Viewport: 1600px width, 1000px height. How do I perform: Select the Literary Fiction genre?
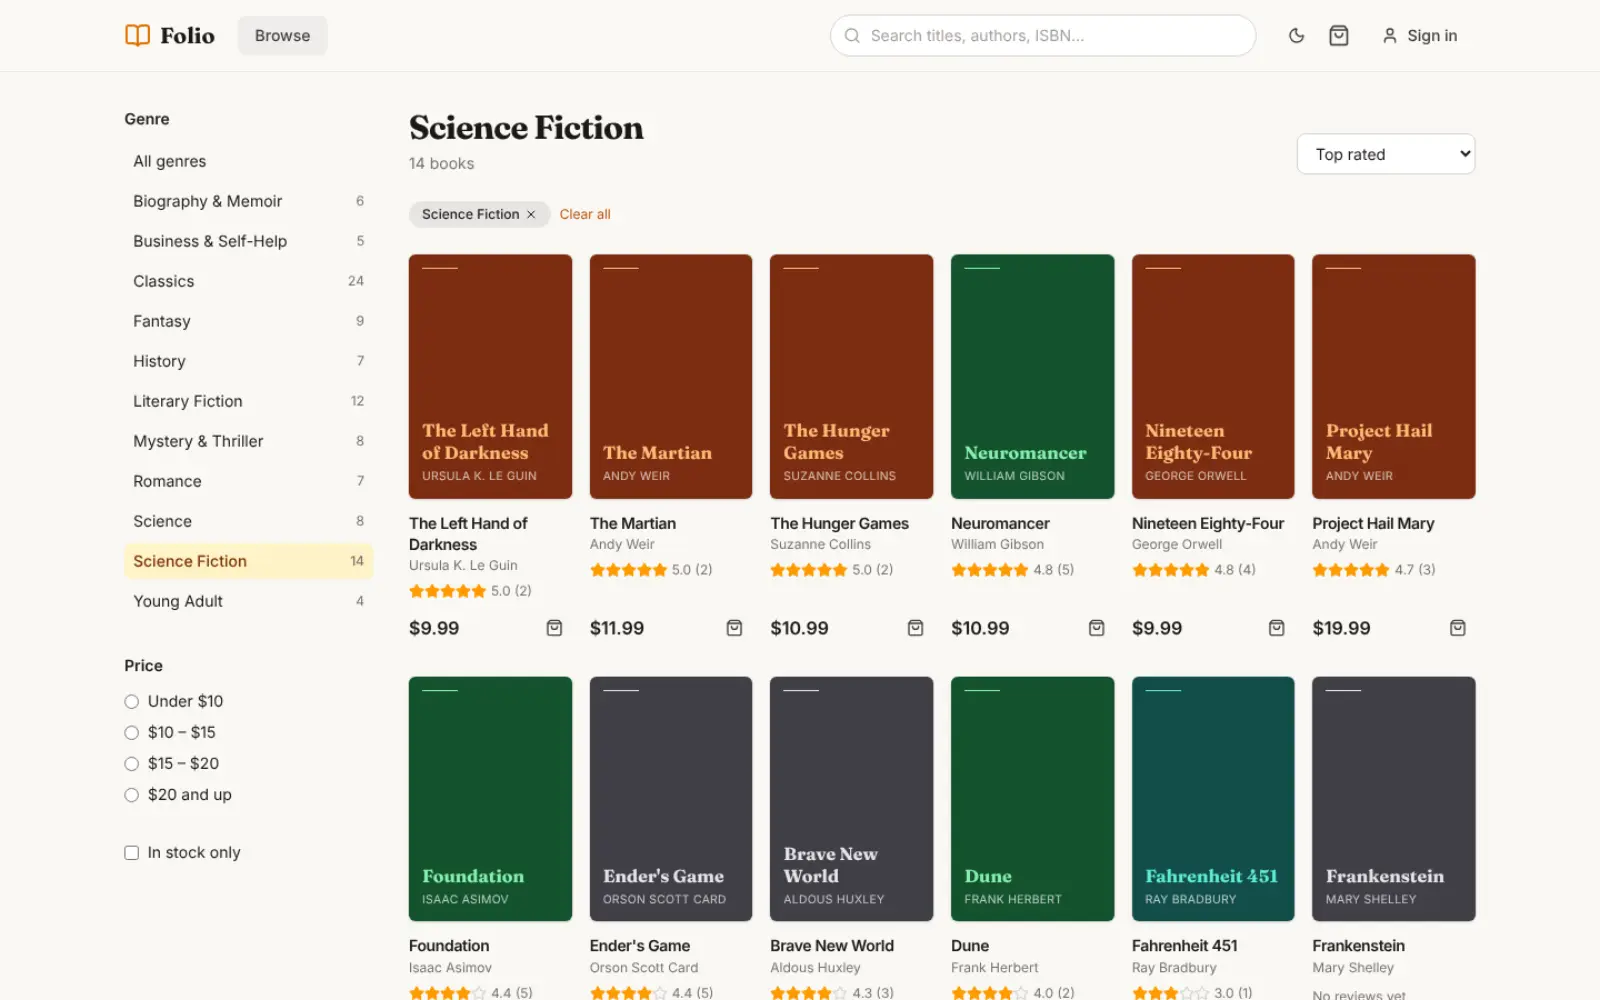[248, 401]
